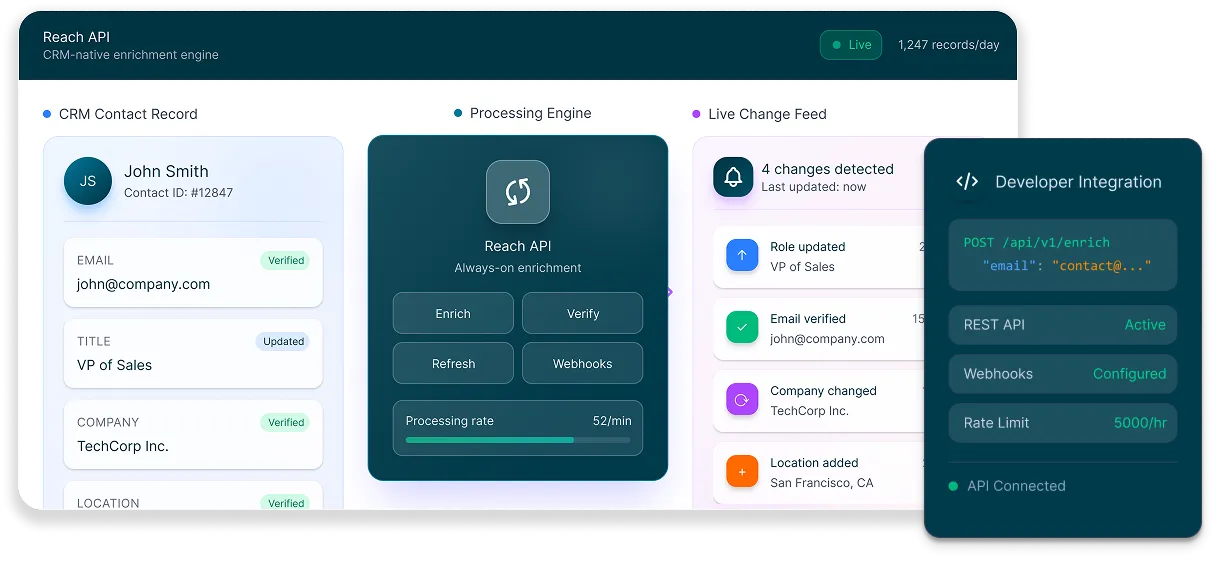Image resolution: width=1220 pixels, height=564 pixels.
Task: Click the REST API Active row
Action: pyautogui.click(x=1063, y=325)
